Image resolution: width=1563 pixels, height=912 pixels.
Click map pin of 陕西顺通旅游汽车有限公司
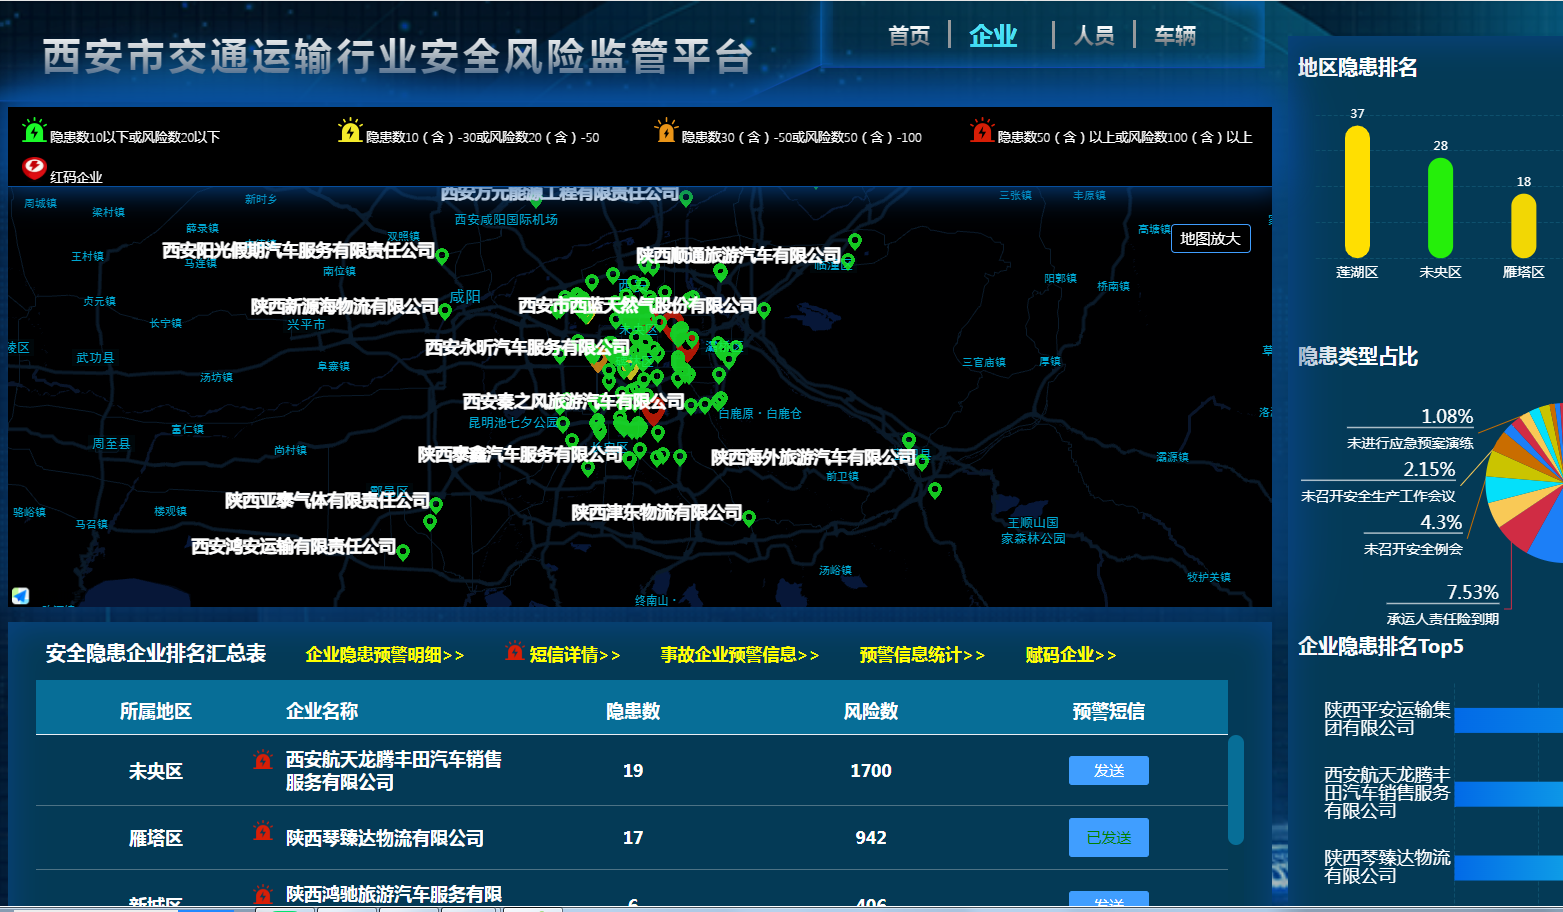click(848, 261)
